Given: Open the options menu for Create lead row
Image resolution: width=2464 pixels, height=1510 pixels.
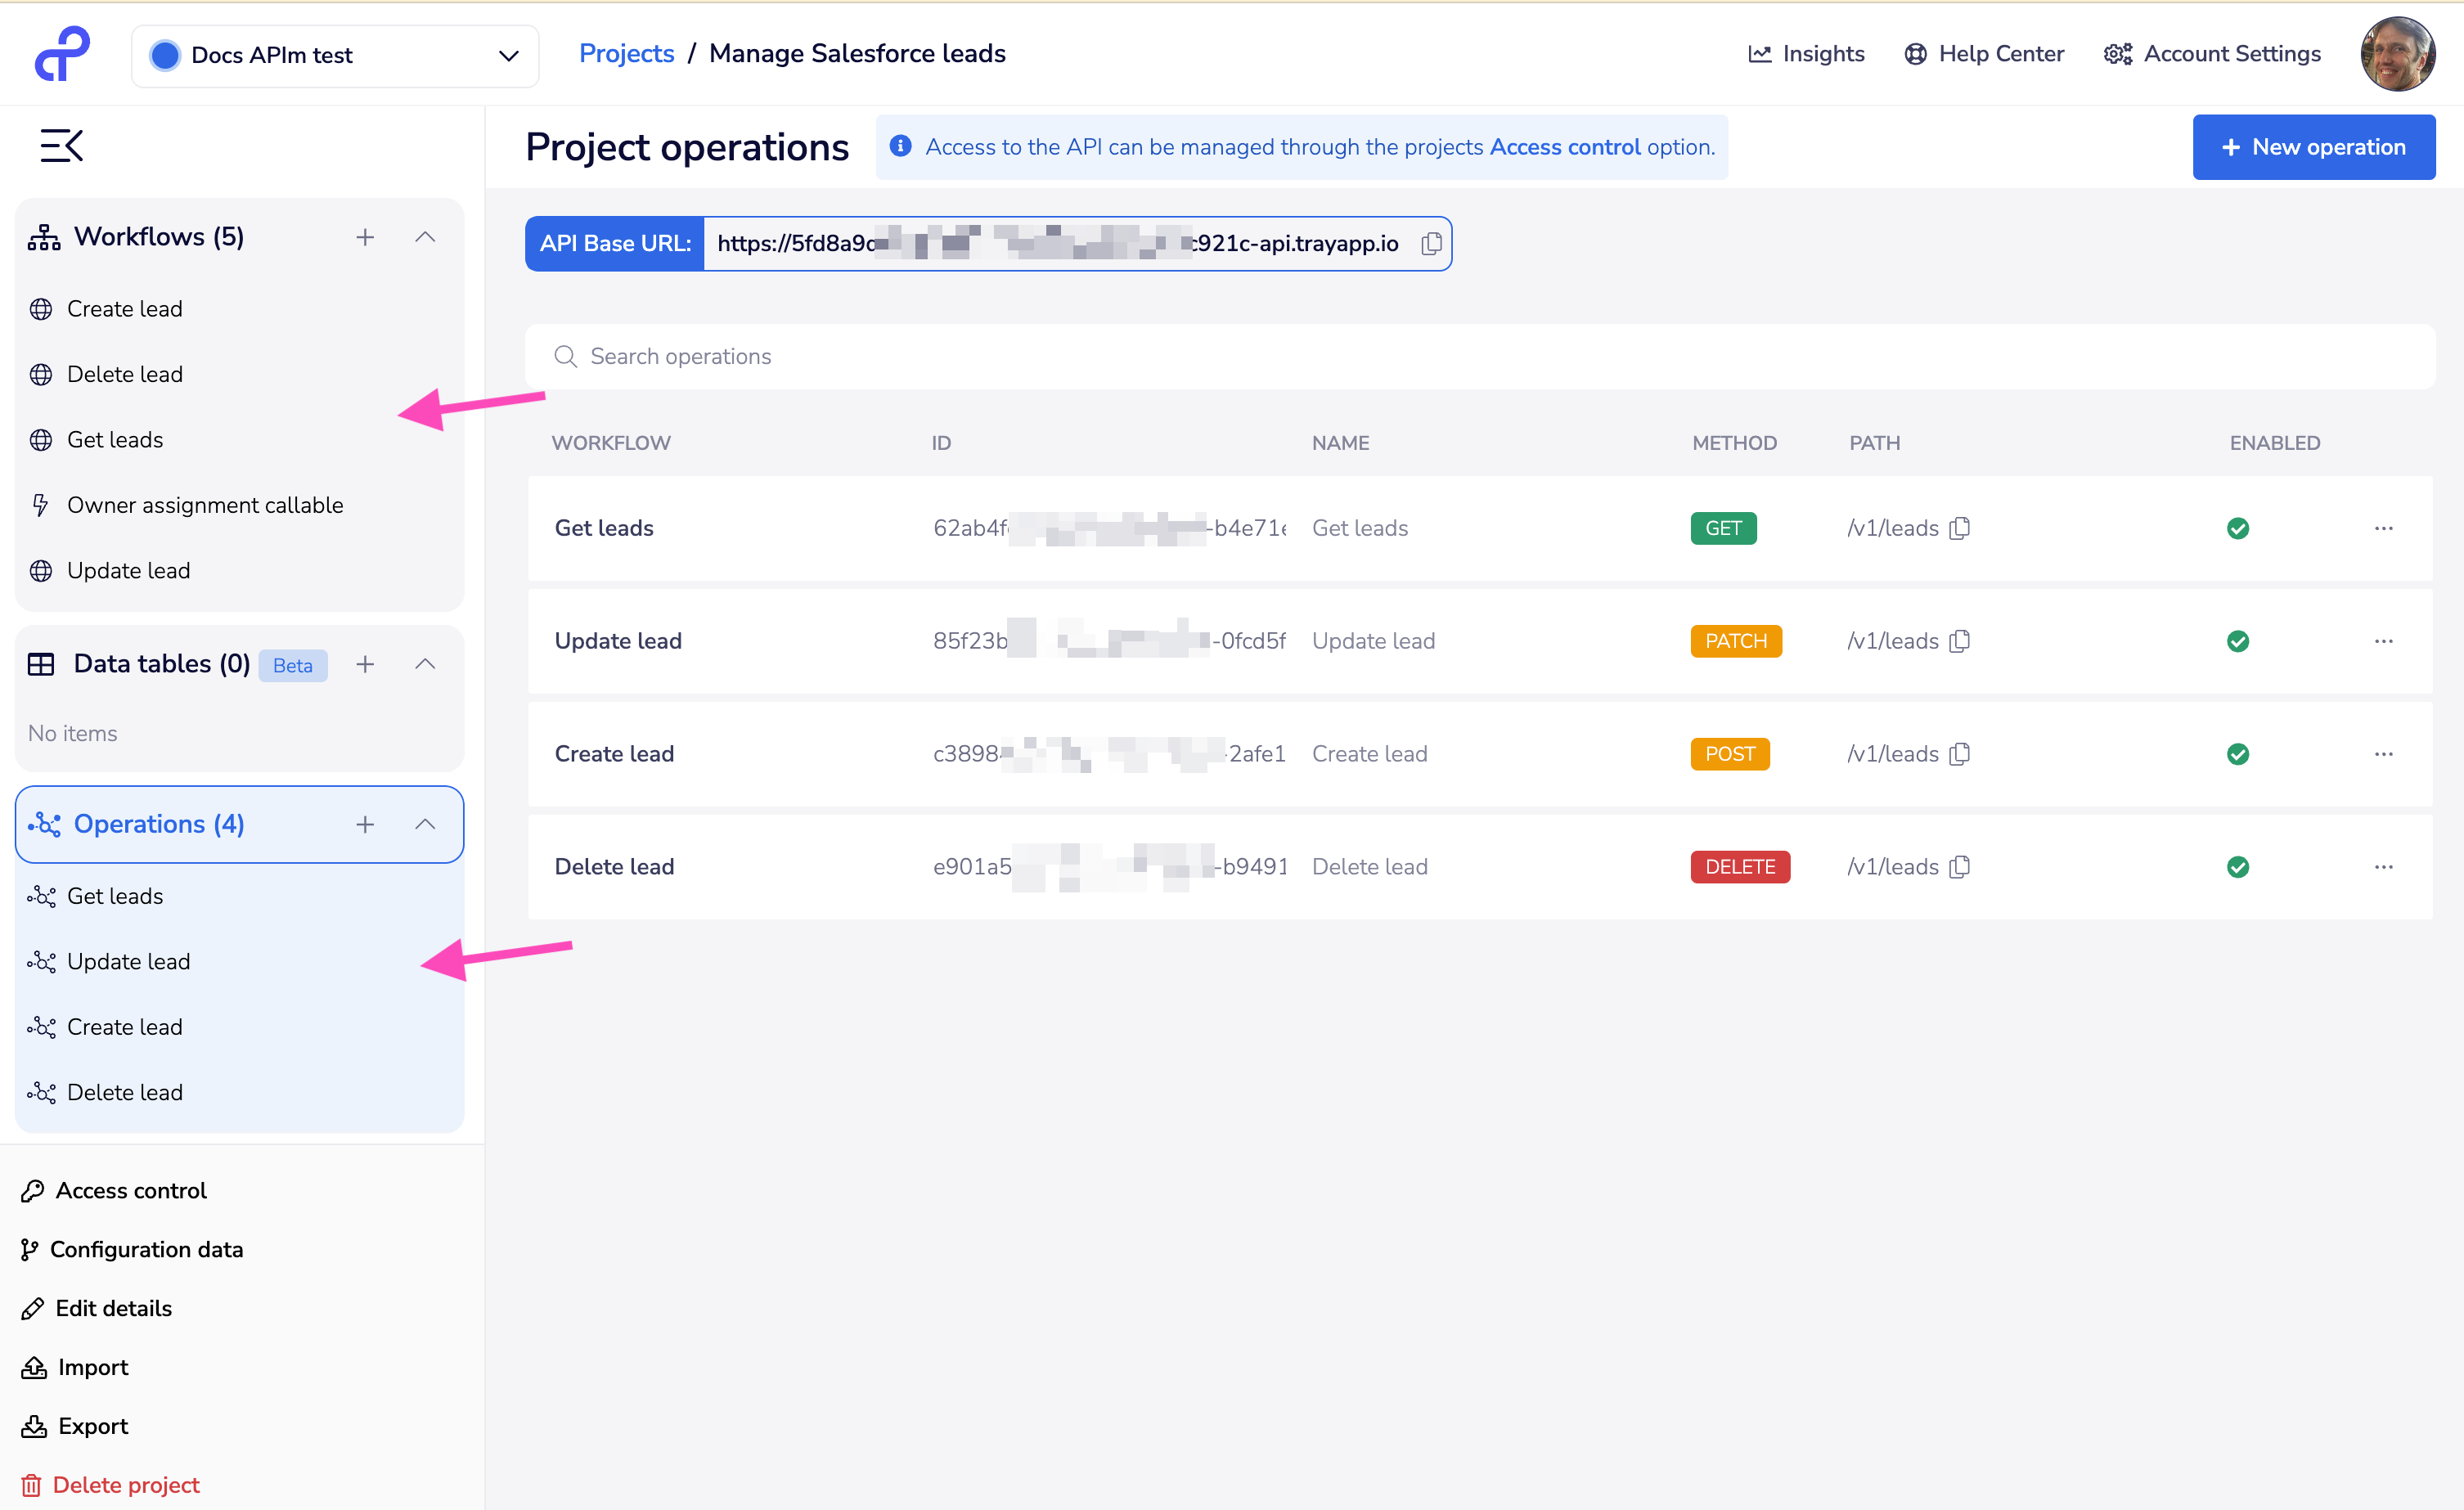Looking at the screenshot, I should (x=2384, y=754).
